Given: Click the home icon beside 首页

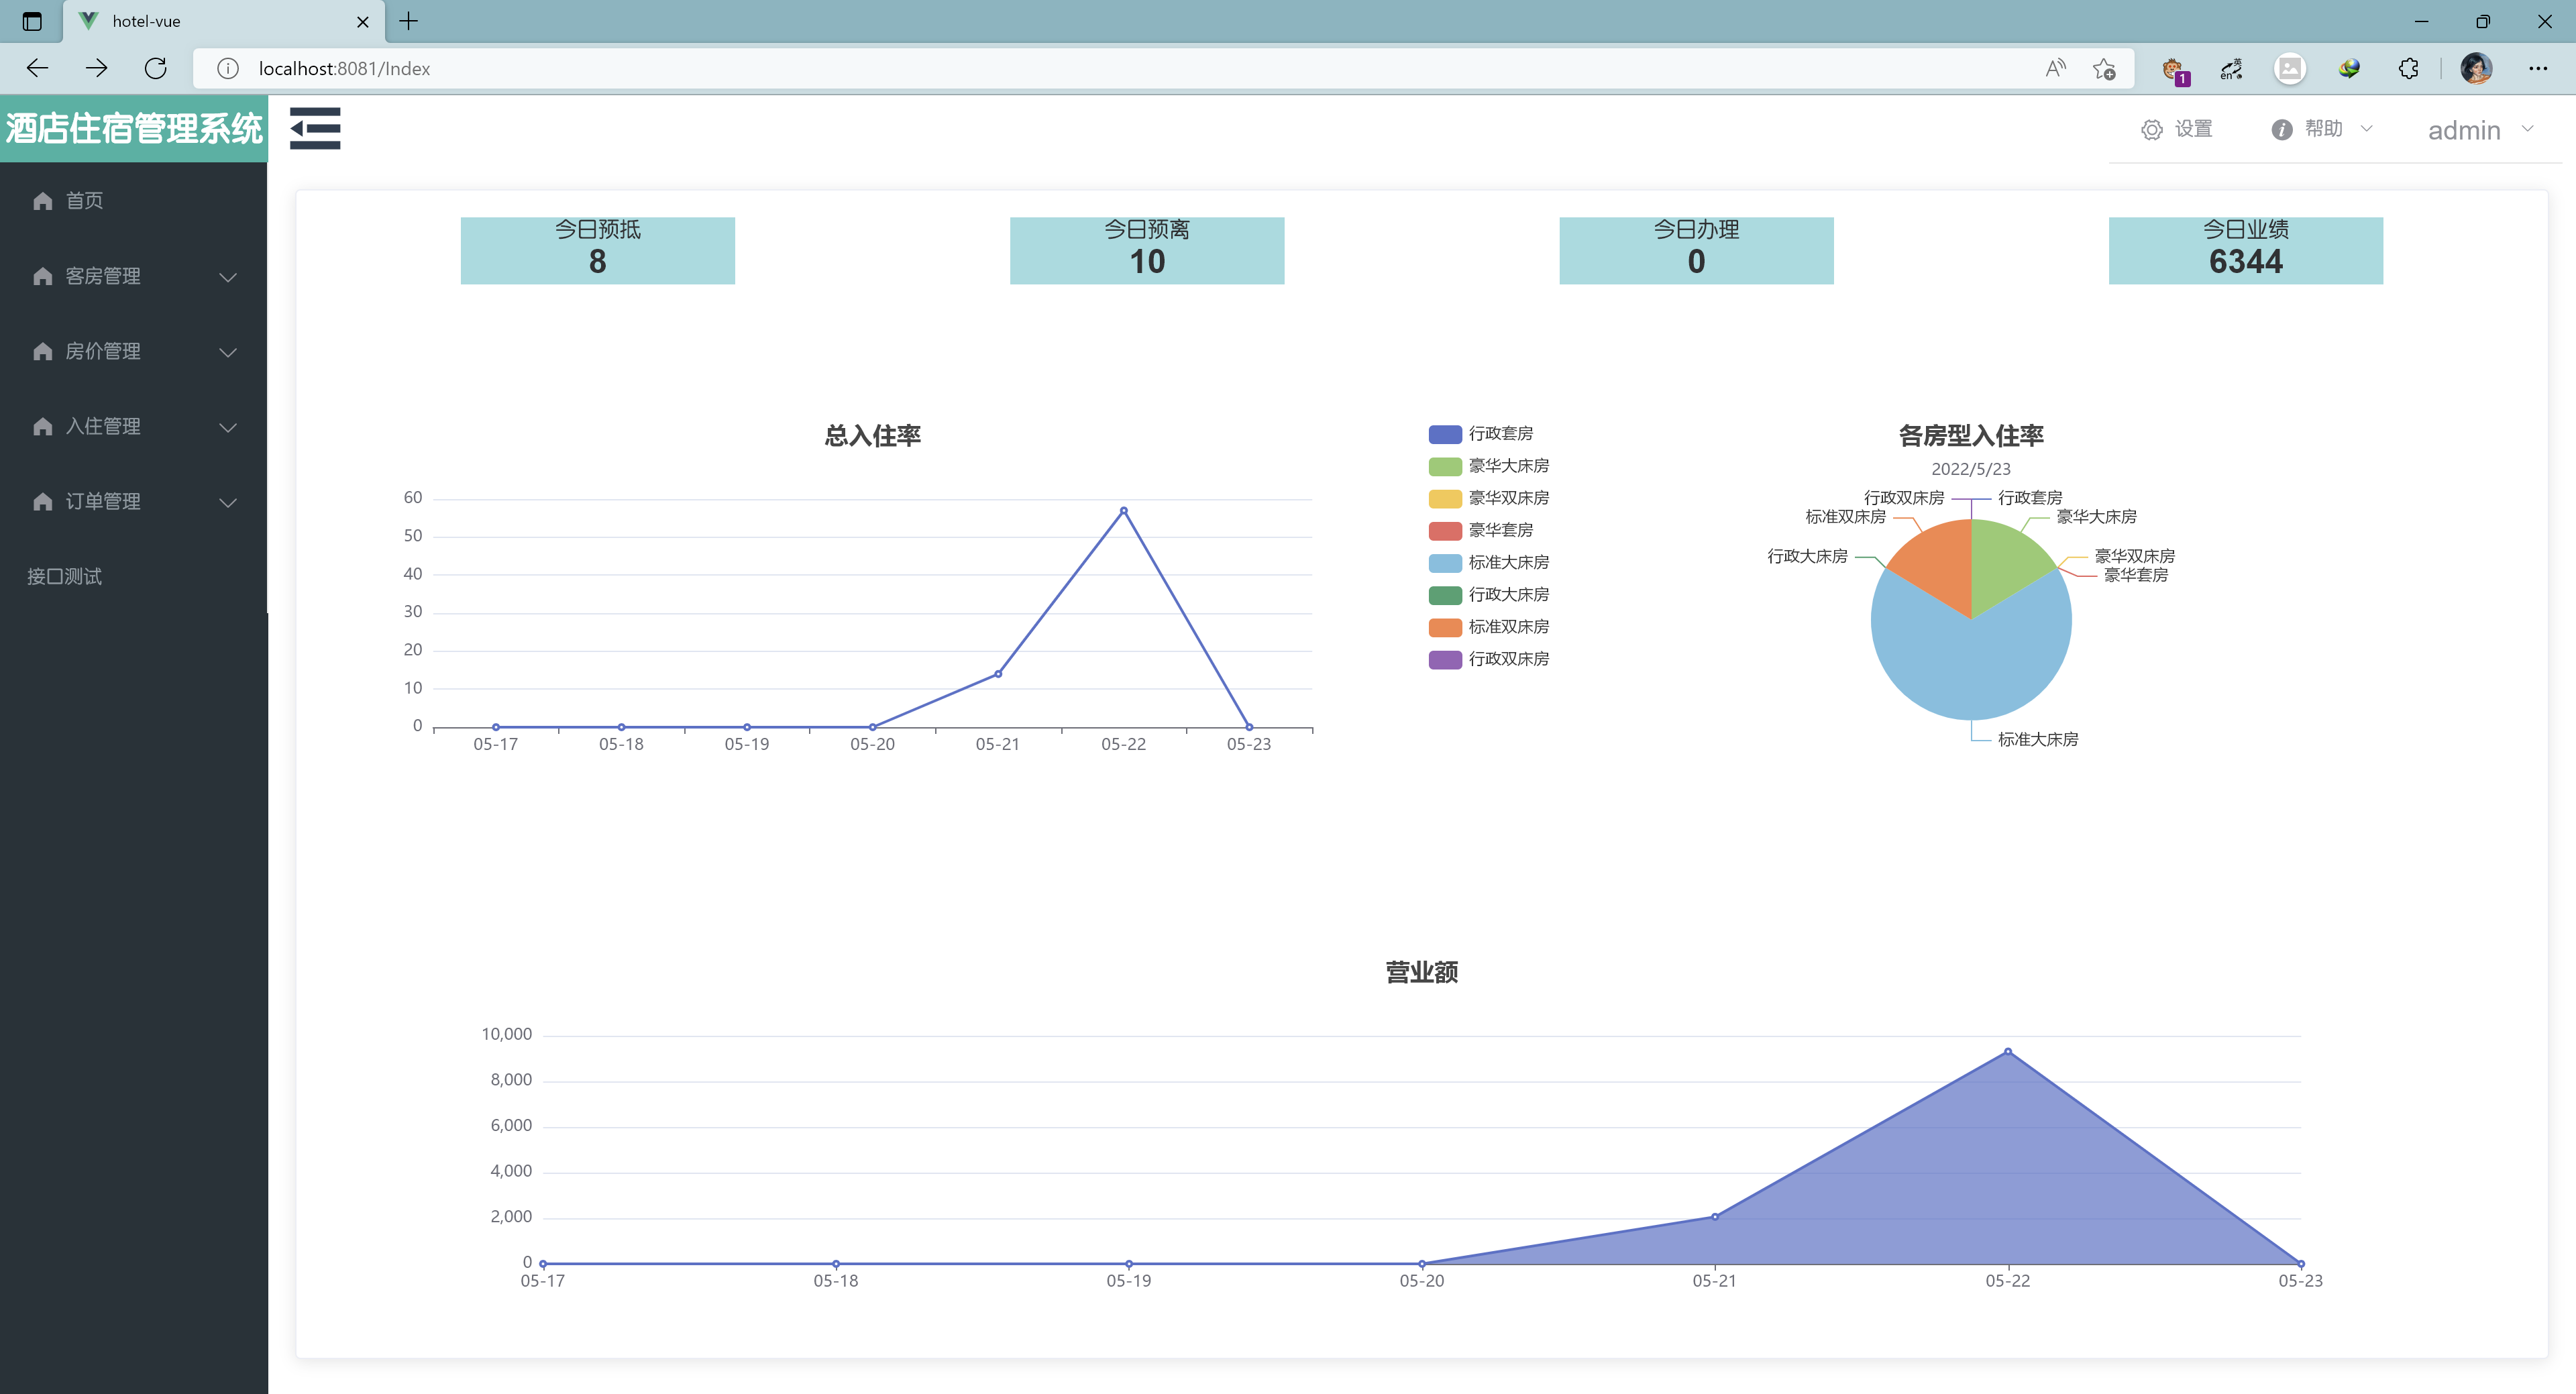Looking at the screenshot, I should [x=42, y=201].
